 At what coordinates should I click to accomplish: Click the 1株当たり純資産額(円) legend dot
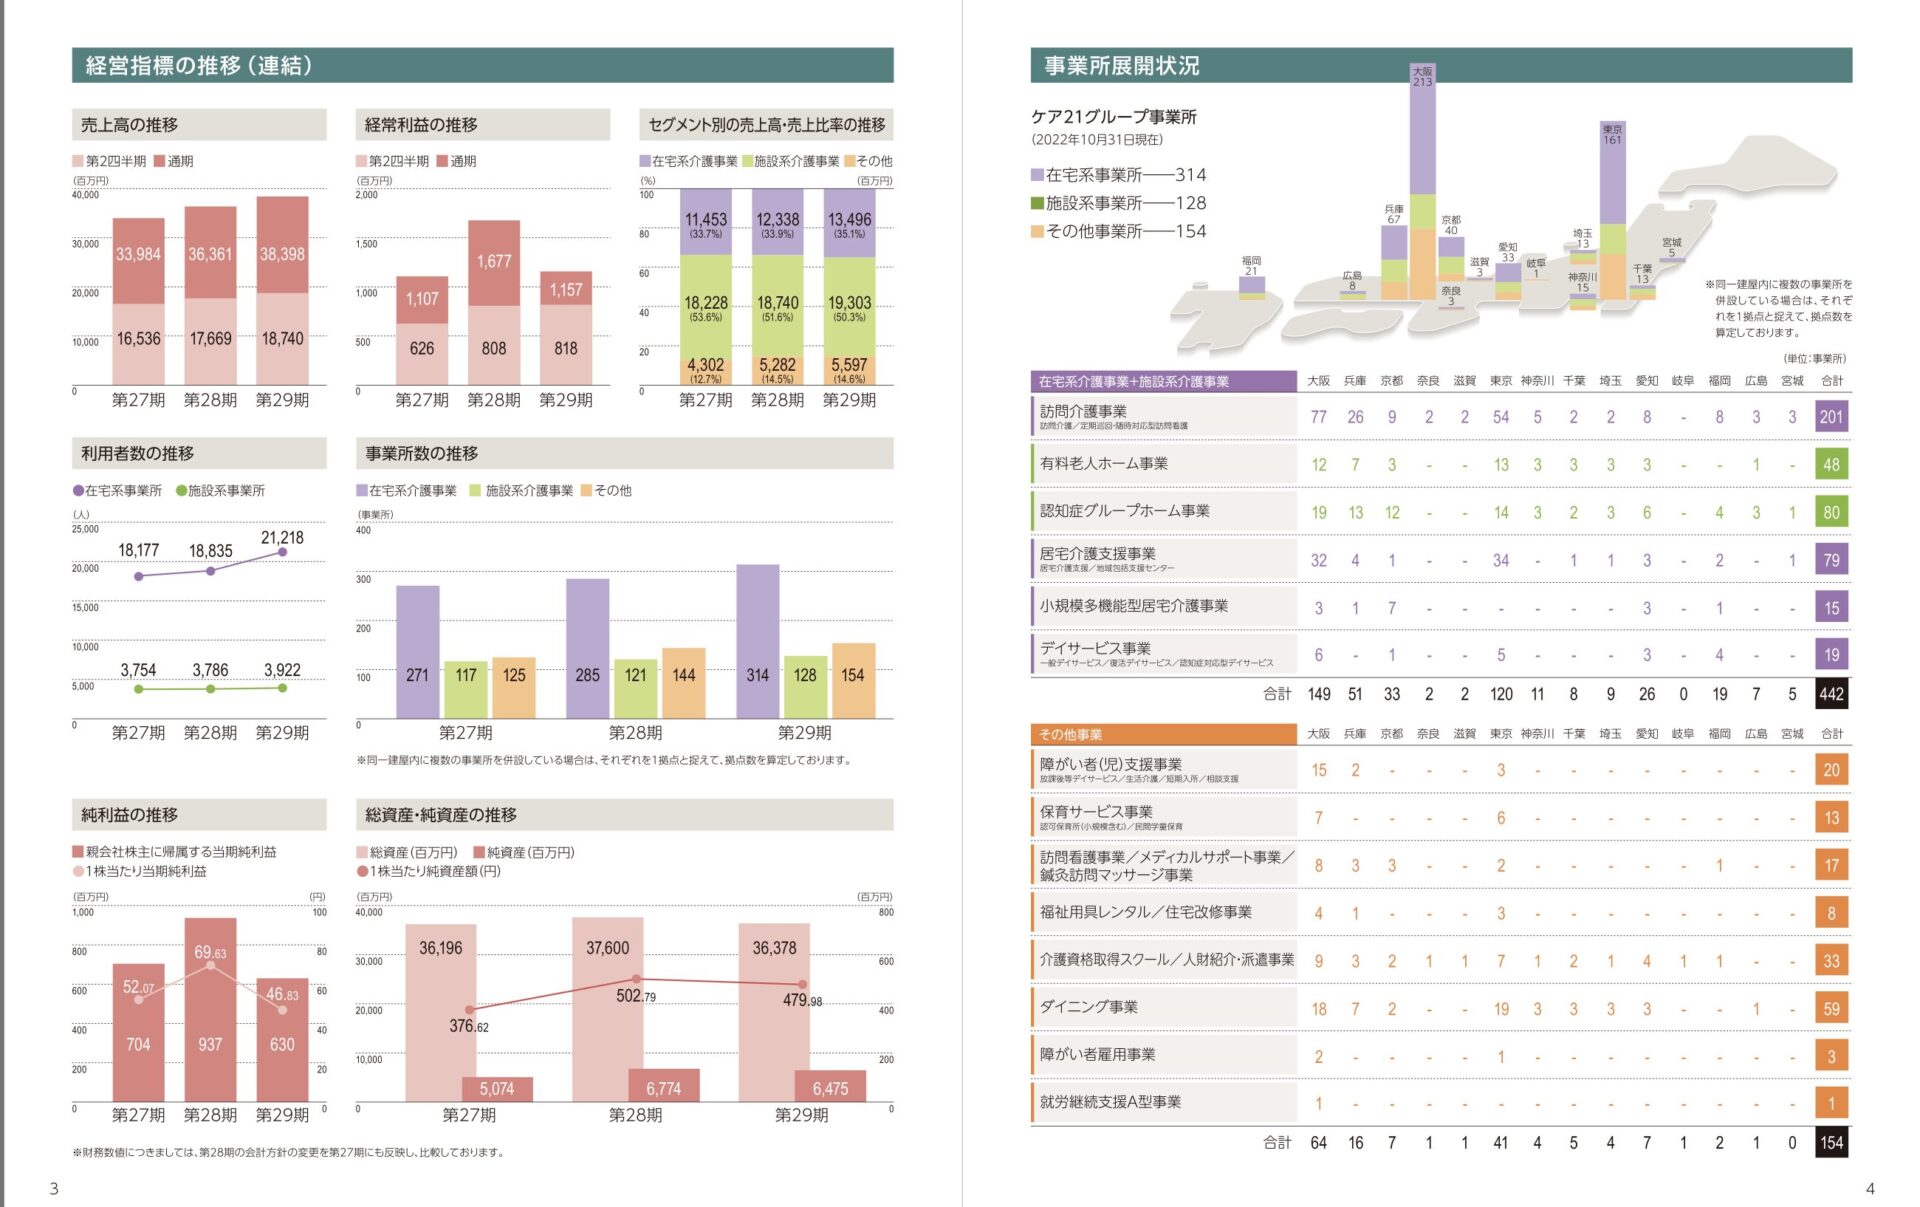pyautogui.click(x=362, y=872)
